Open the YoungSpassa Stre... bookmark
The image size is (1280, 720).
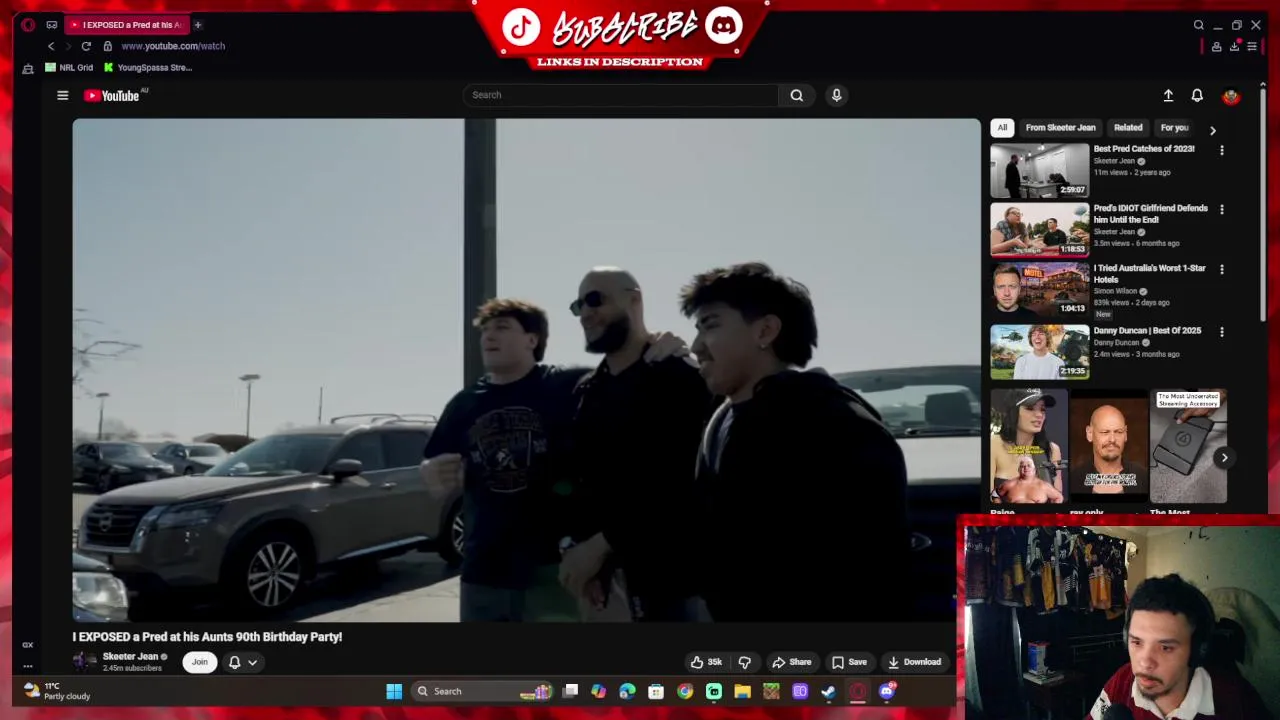pos(148,68)
